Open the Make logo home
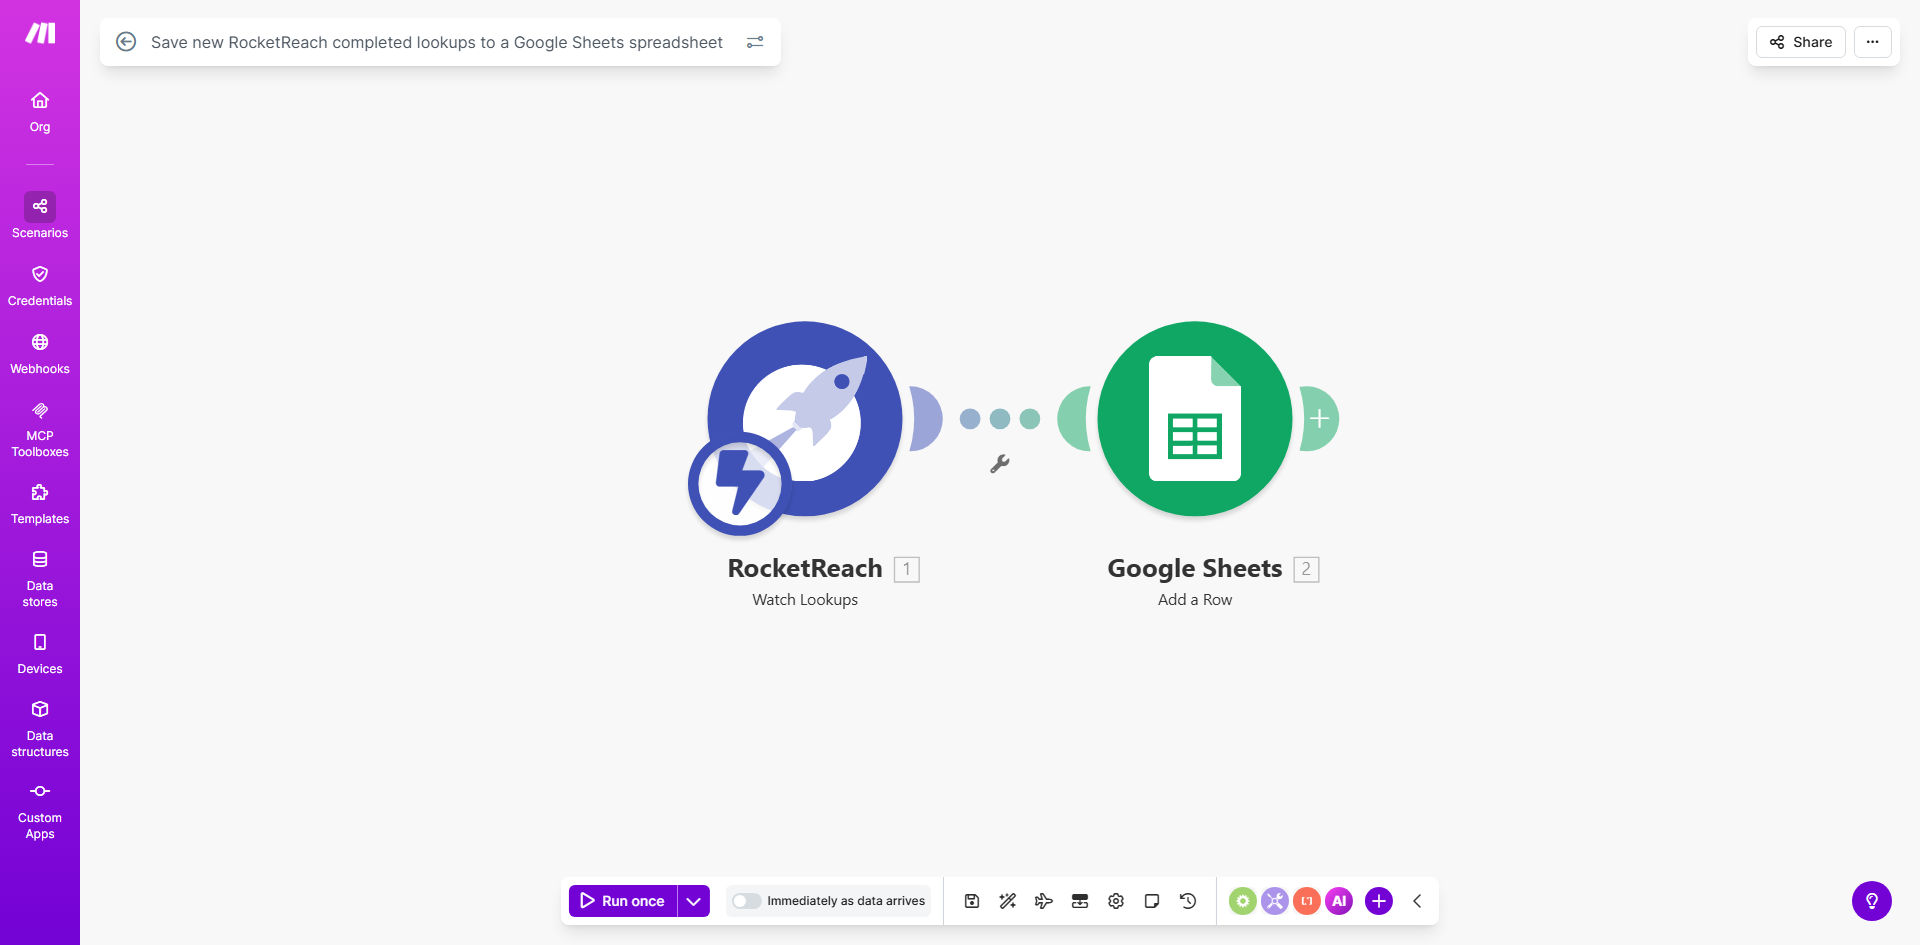1920x945 pixels. (x=40, y=33)
